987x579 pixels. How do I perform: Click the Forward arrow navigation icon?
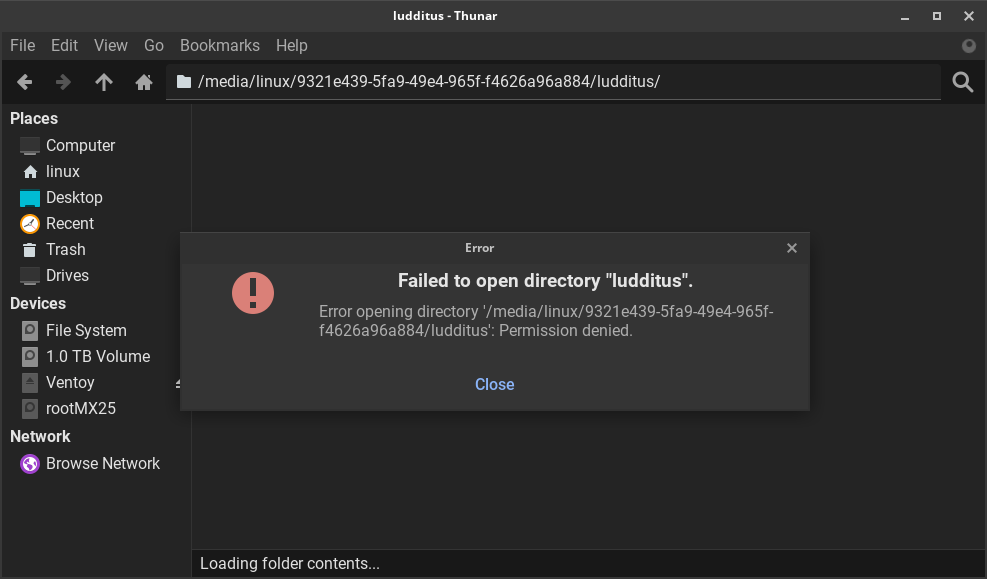point(63,82)
